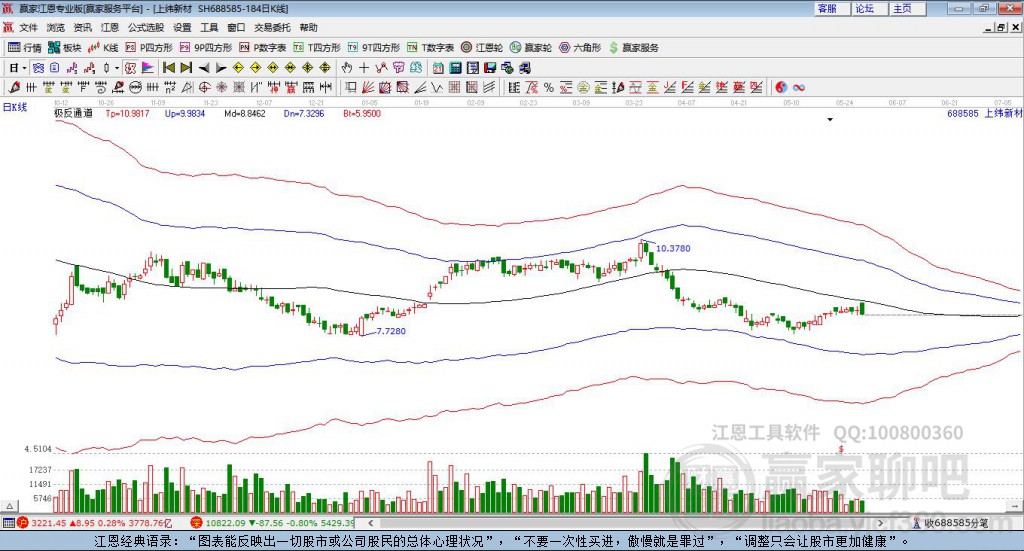
Task: Open the T数字表 tool
Action: click(x=430, y=48)
